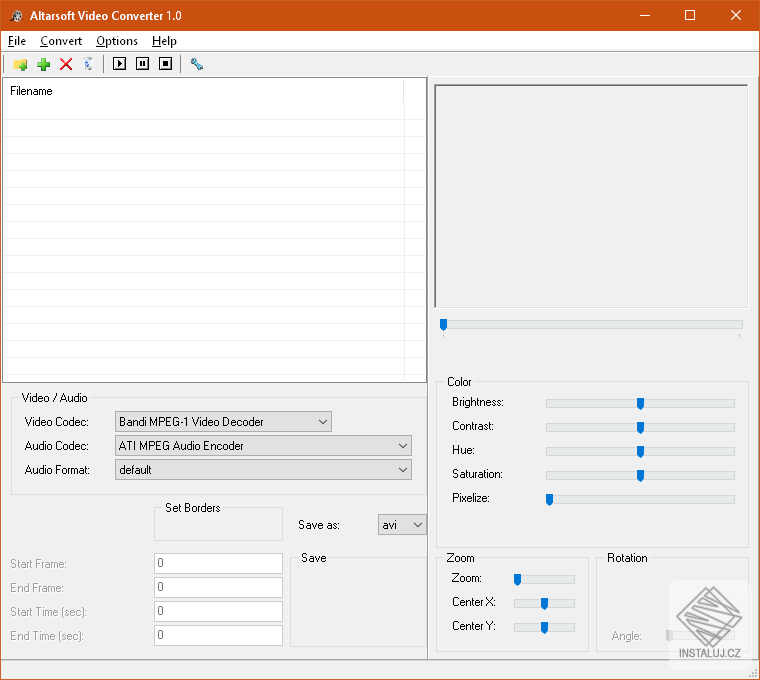Open the File menu
This screenshot has width=760, height=680.
click(16, 41)
